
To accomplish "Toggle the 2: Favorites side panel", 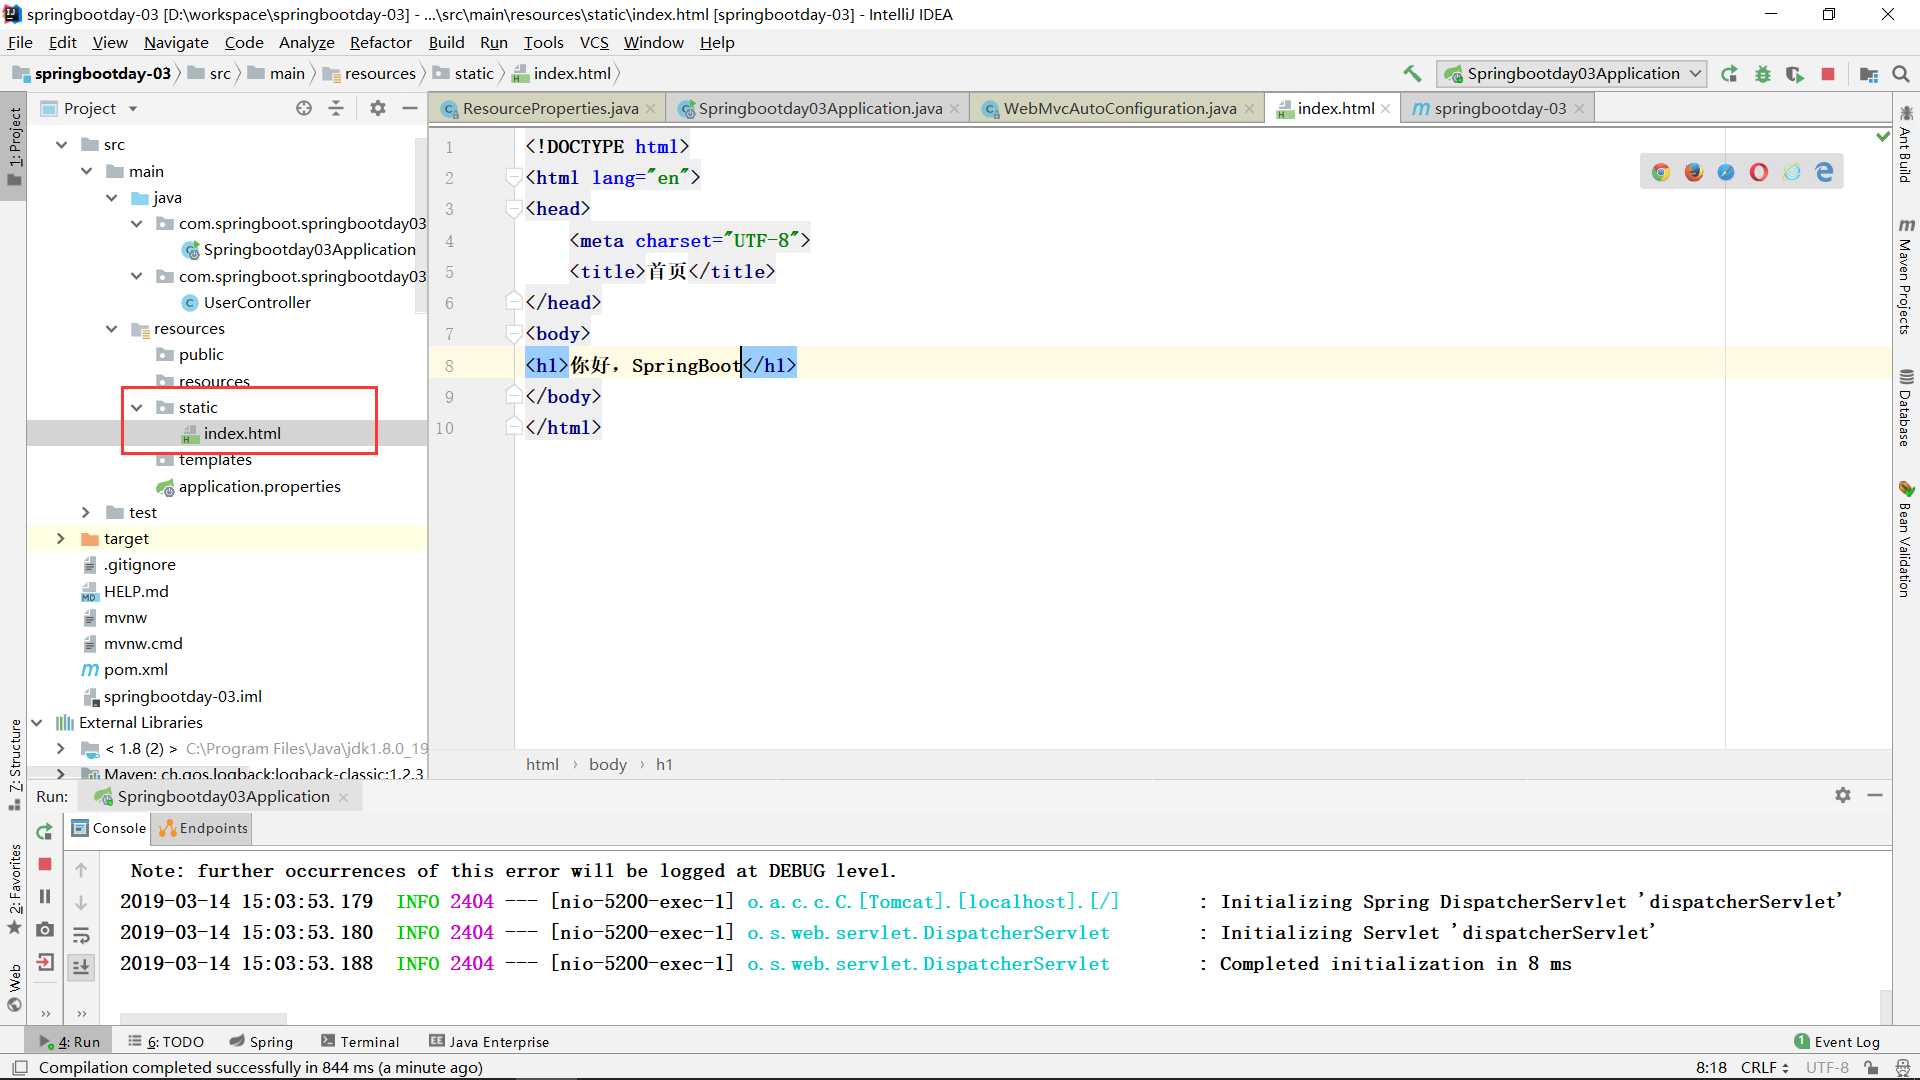I will click(x=14, y=889).
